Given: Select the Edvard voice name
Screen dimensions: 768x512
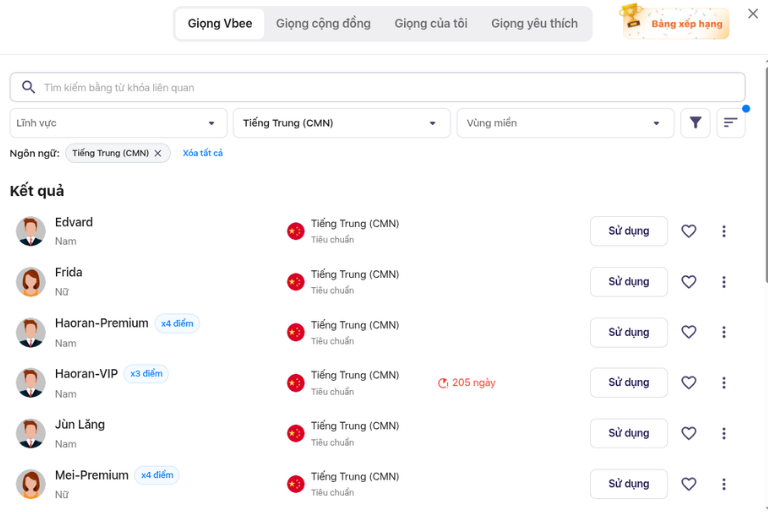Looking at the screenshot, I should tap(73, 222).
